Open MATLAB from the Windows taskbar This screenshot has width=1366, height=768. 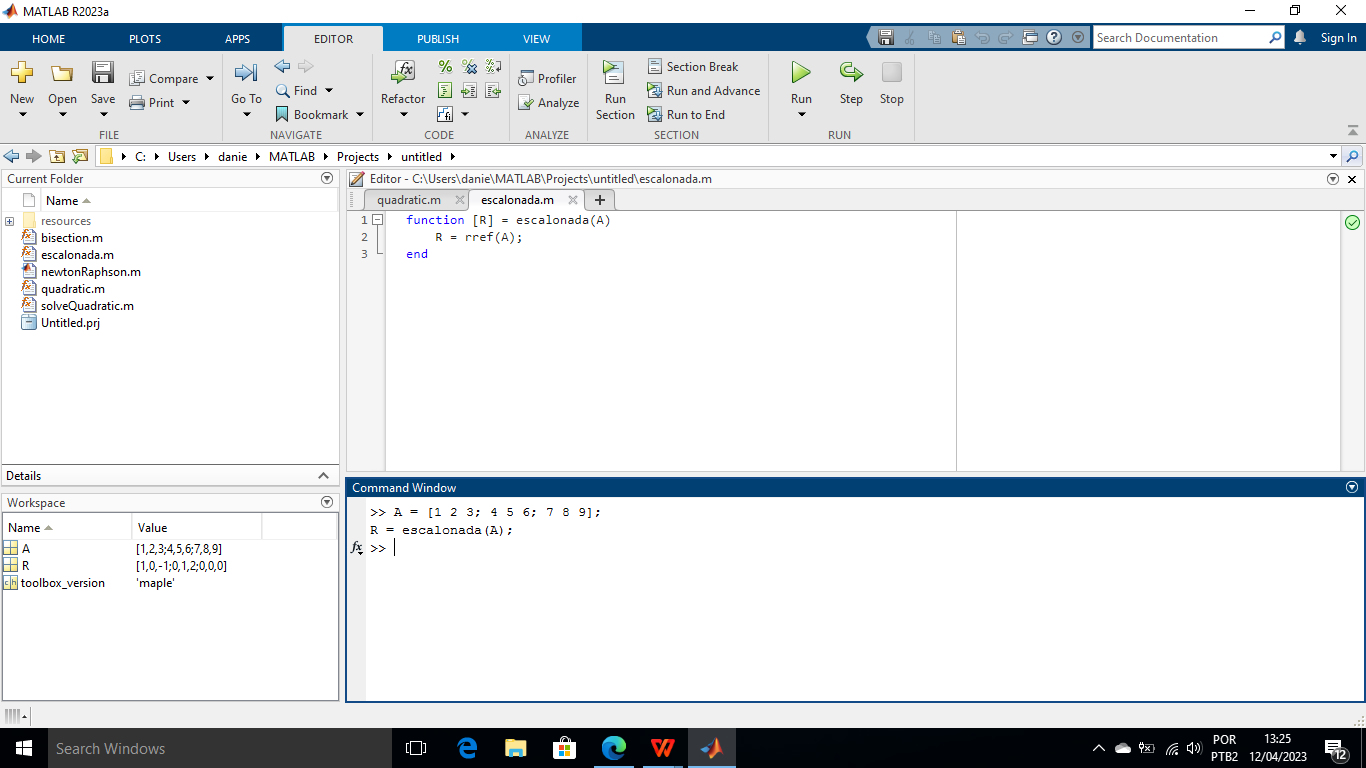[x=711, y=748]
